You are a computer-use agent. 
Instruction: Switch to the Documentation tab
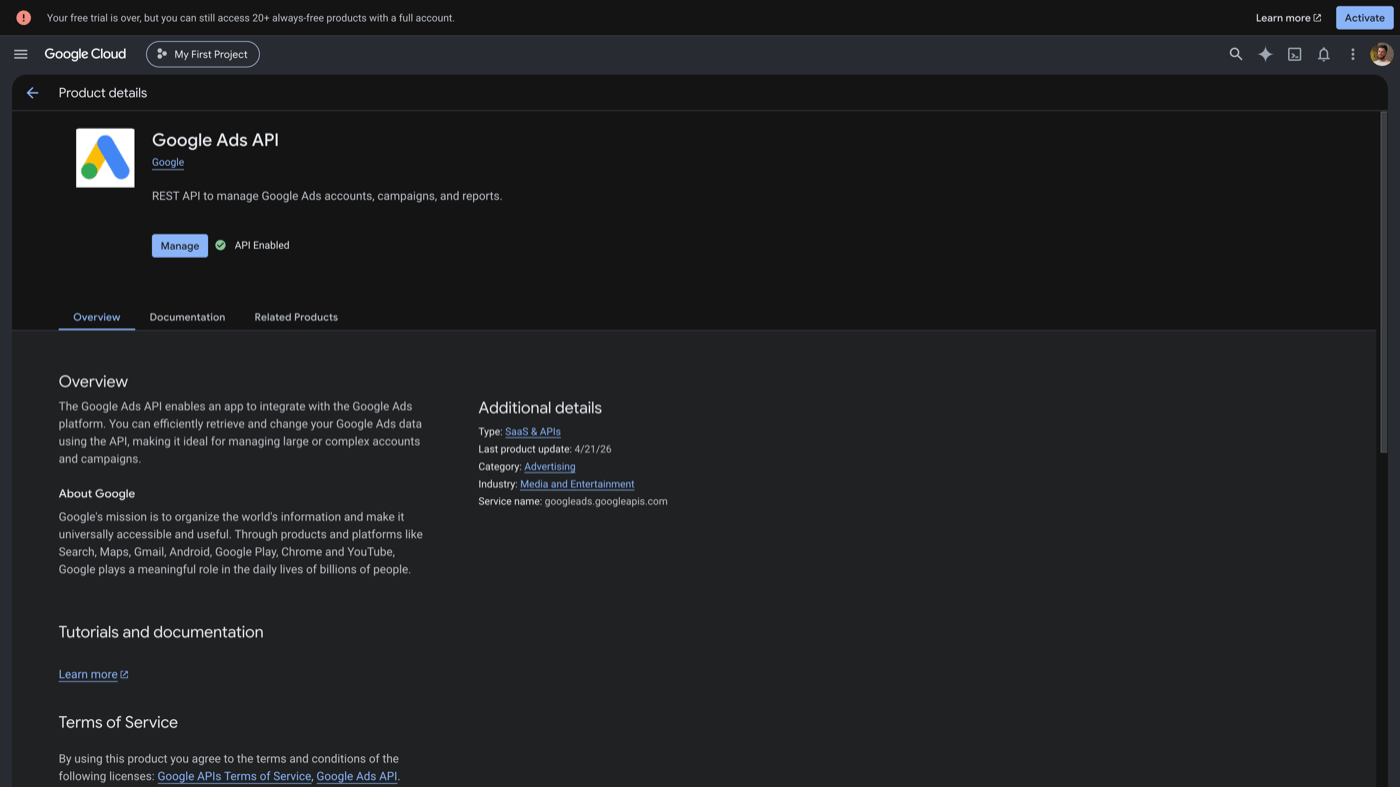tap(187, 317)
